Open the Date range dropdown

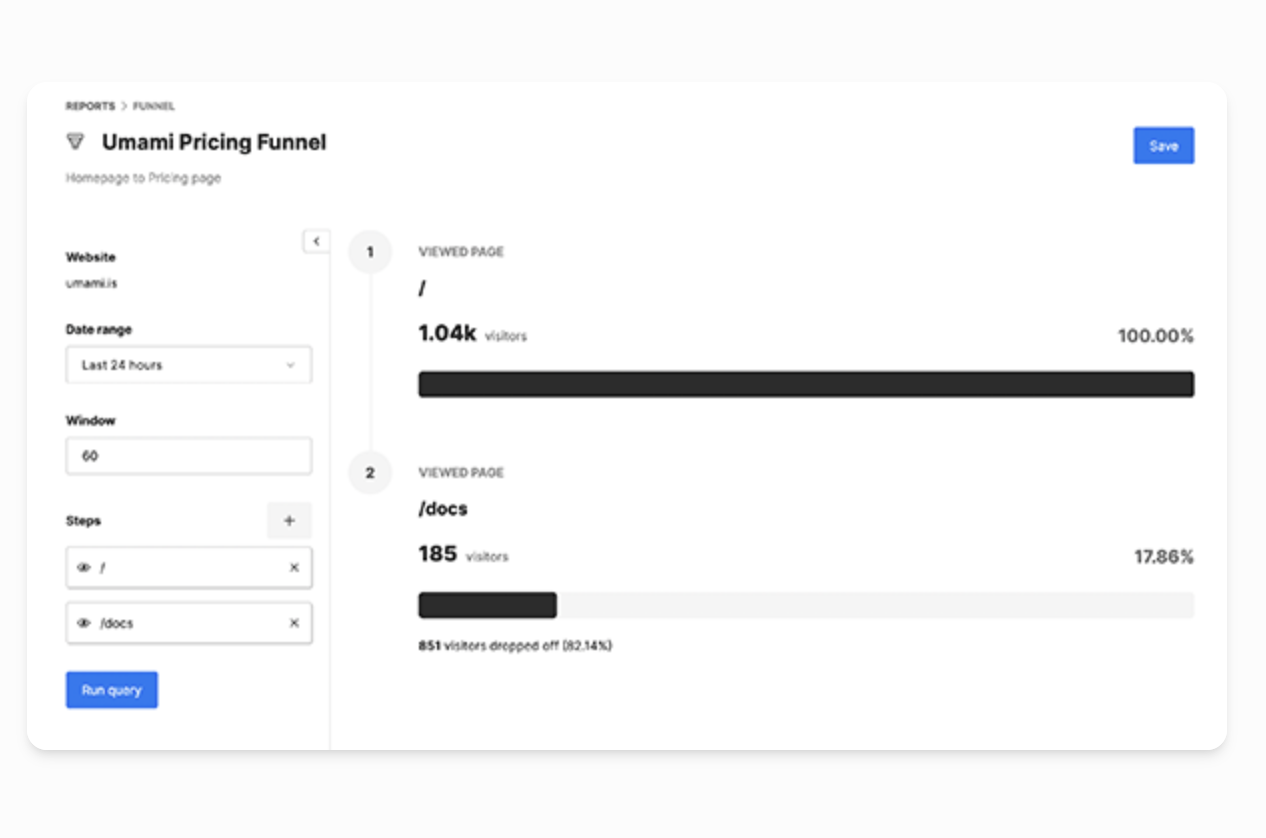click(x=188, y=365)
